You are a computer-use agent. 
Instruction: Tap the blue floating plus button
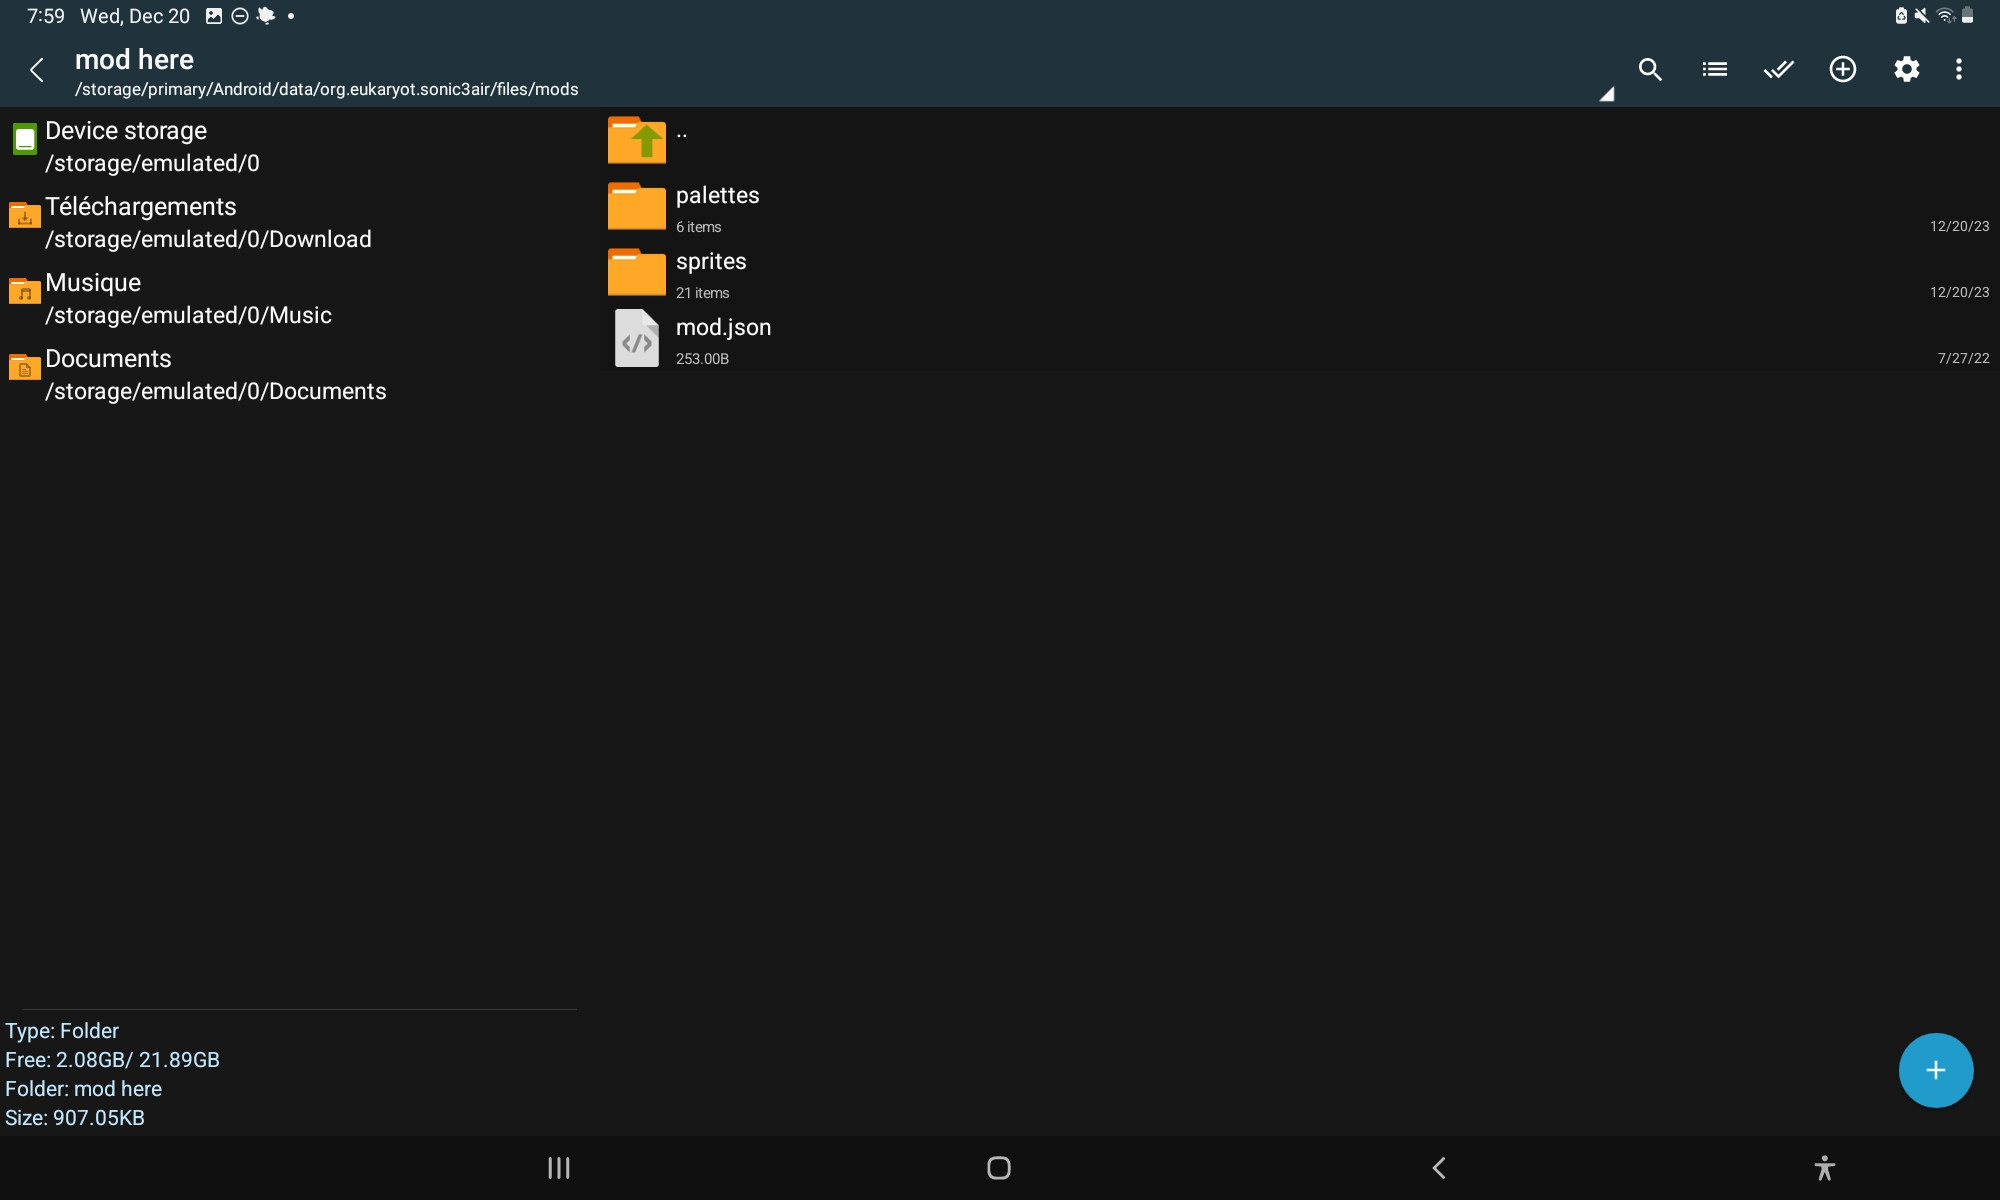1935,1070
